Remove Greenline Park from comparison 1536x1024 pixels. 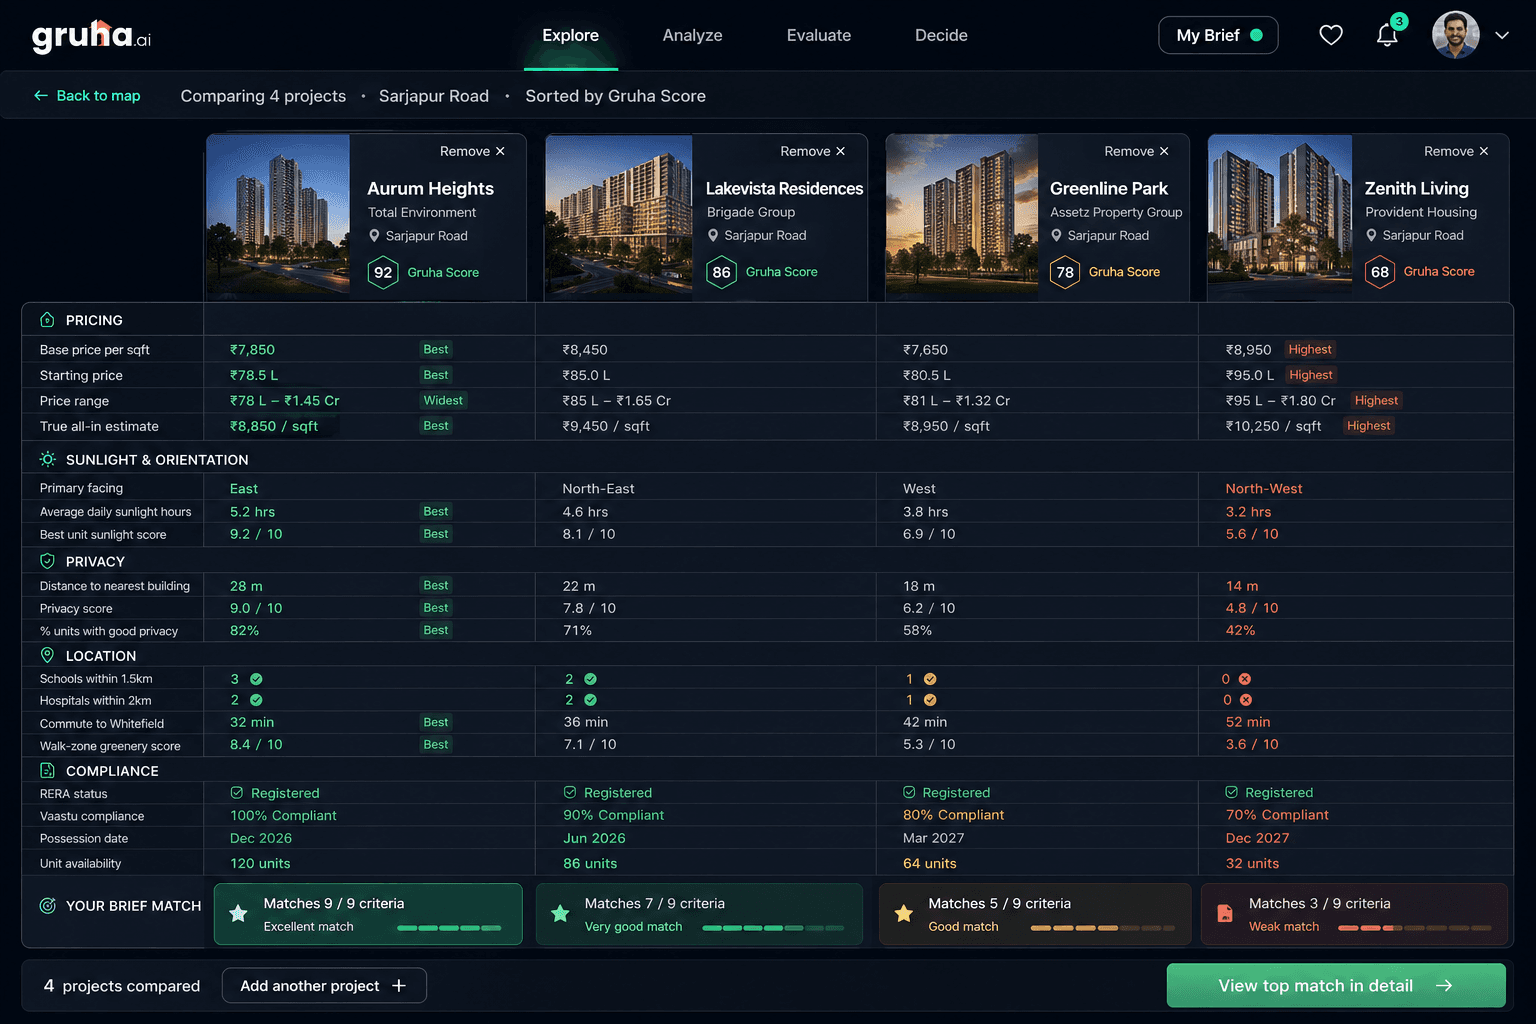[x=1136, y=151]
